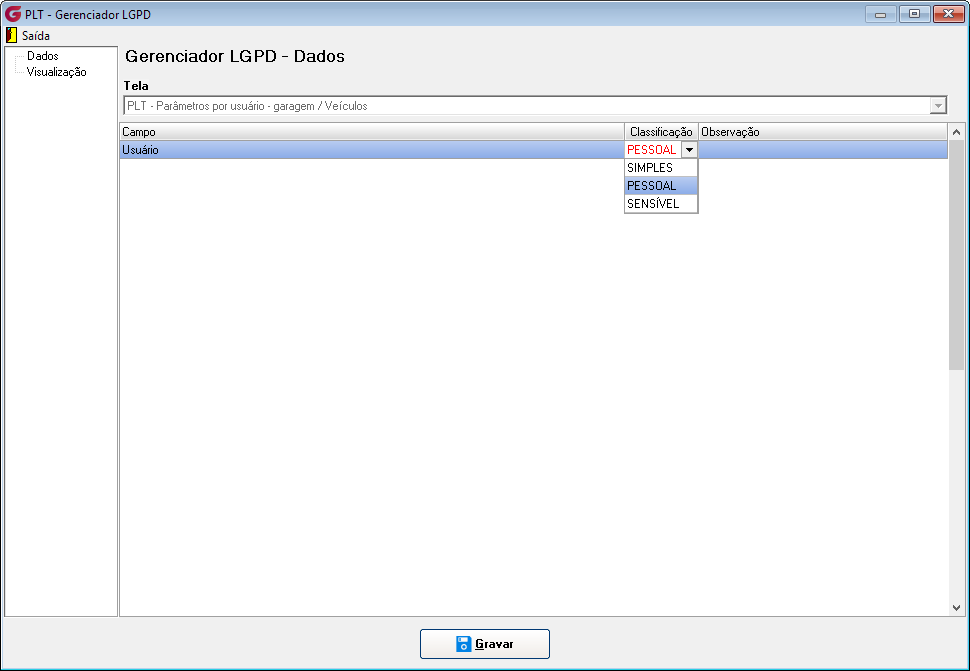Expand the Tela combo box arrow
The image size is (970, 671).
tap(938, 106)
